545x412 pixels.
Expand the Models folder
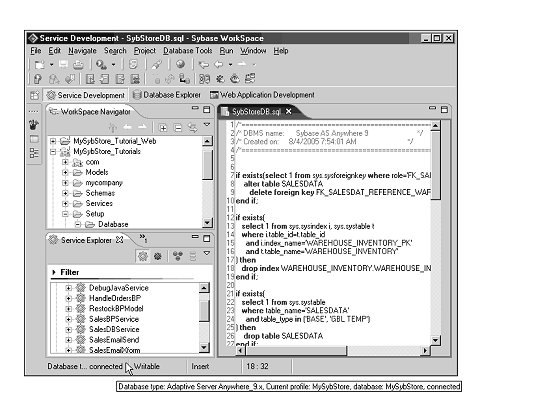(x=65, y=172)
